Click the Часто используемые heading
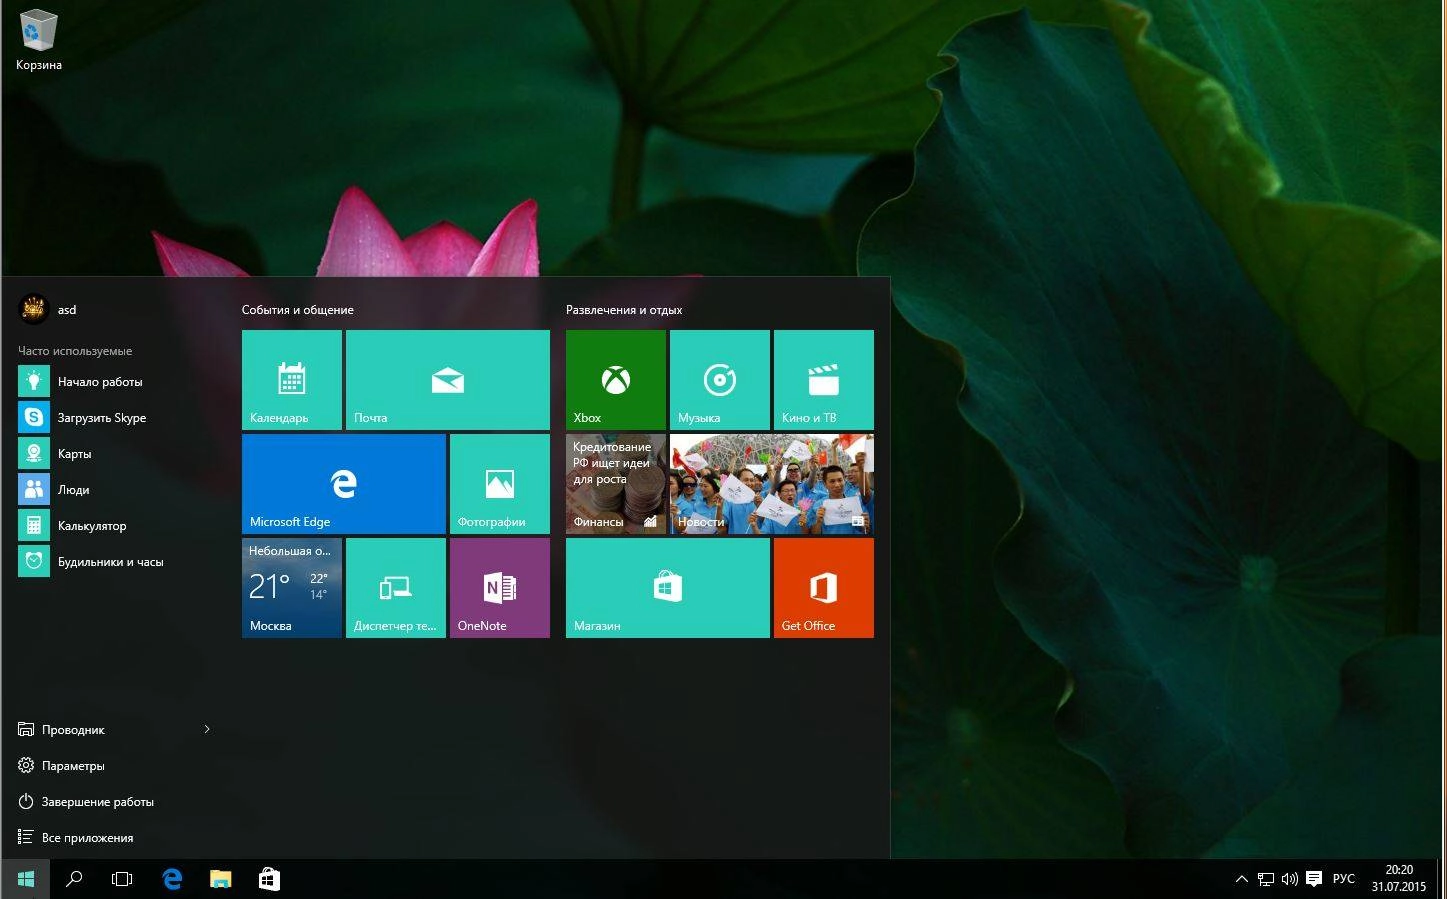 tap(75, 351)
